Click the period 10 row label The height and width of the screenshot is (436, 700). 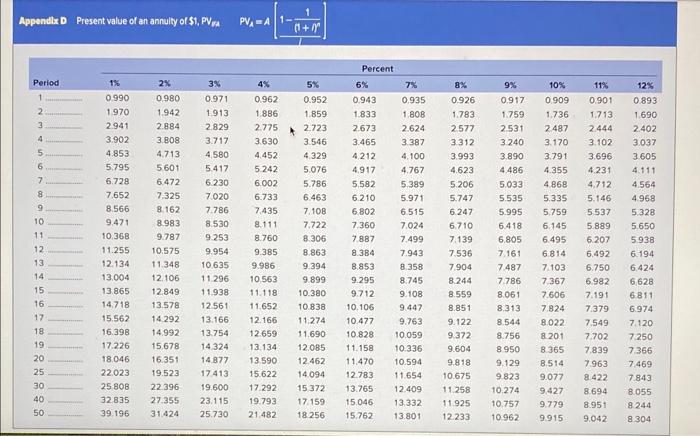point(39,222)
